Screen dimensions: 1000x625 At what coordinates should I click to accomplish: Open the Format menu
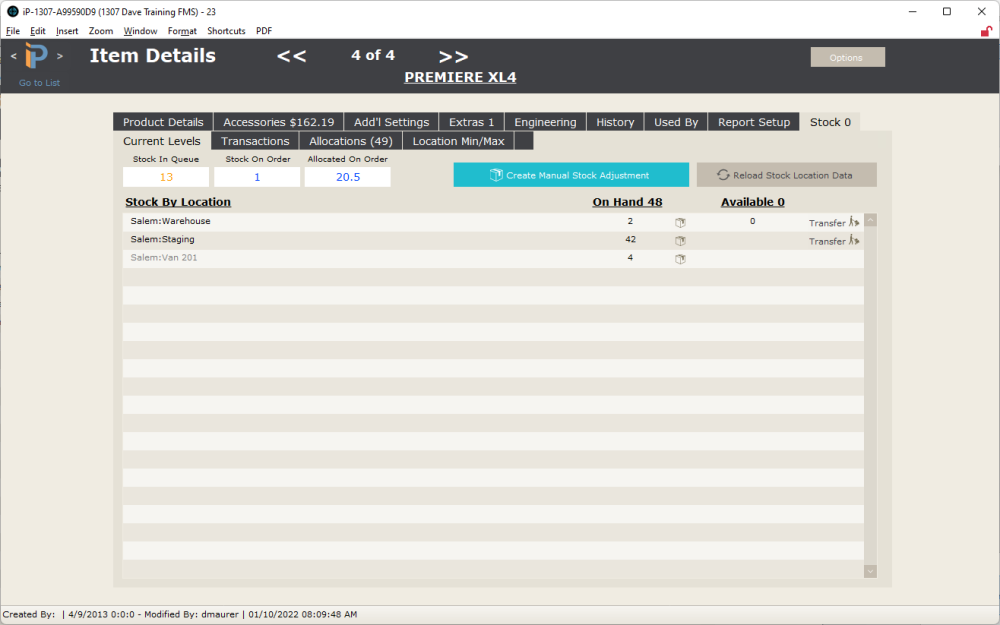[x=182, y=31]
